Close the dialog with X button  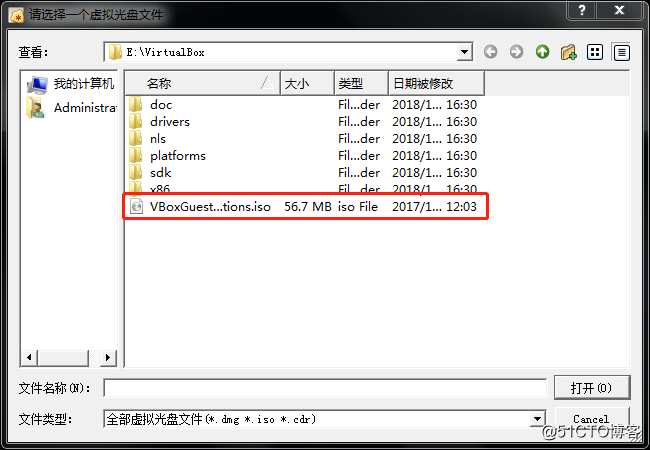click(619, 10)
